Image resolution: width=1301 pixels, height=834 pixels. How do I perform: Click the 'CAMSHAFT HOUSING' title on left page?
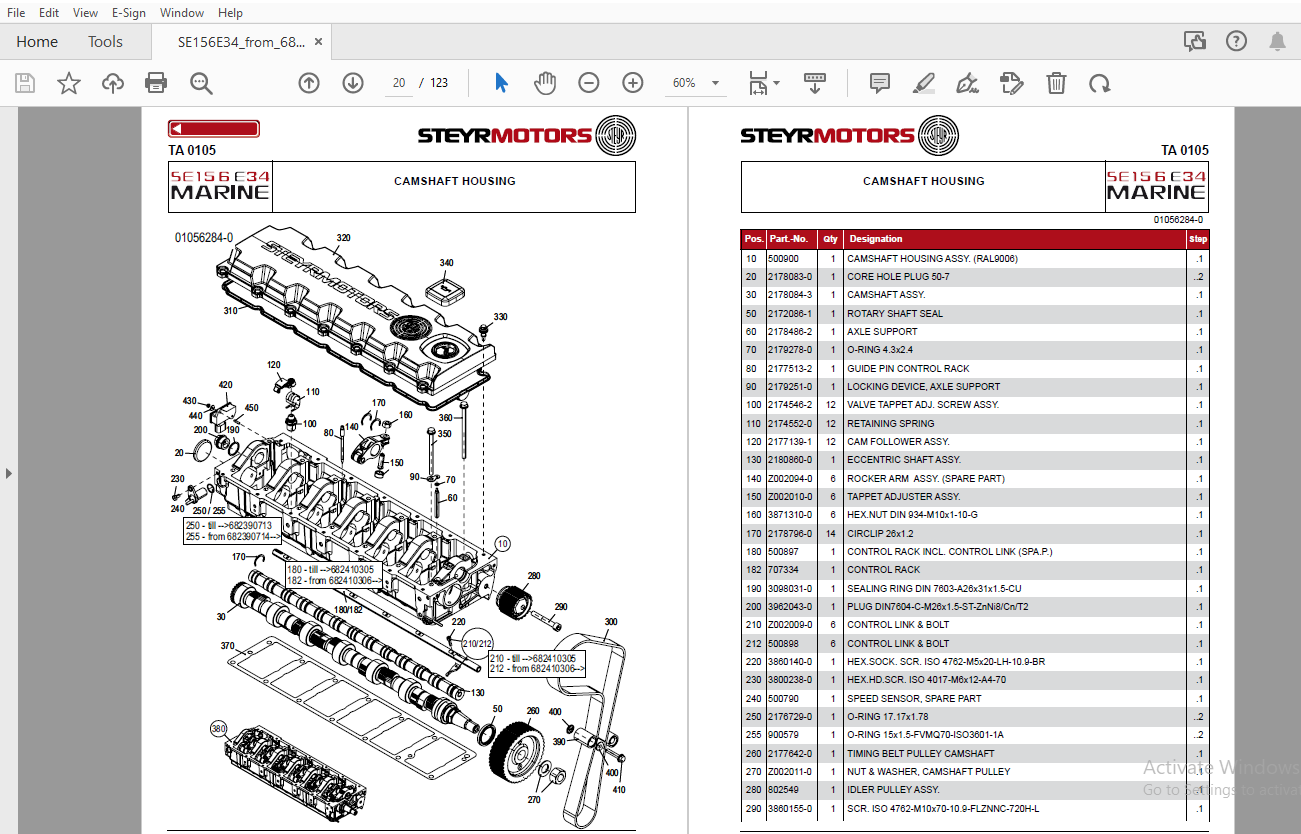pos(455,181)
